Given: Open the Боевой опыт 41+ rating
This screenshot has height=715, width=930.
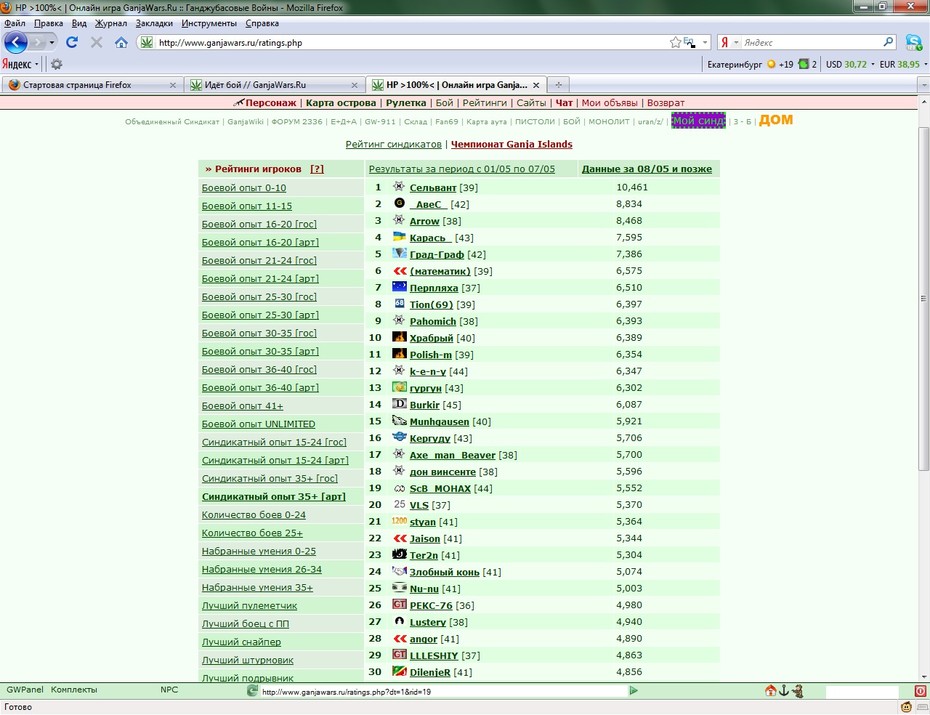Looking at the screenshot, I should tap(242, 406).
